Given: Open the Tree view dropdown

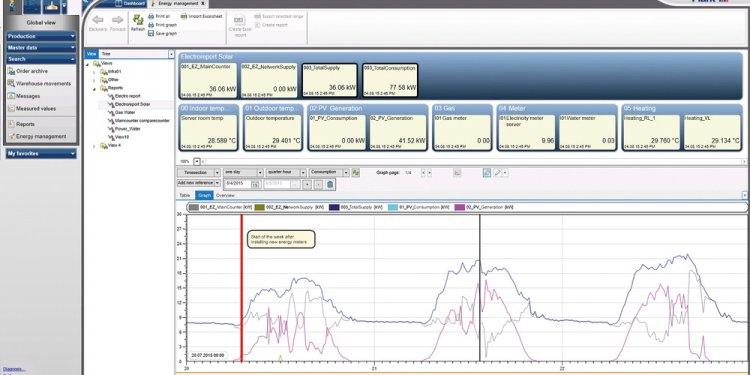Looking at the screenshot, I should pyautogui.click(x=171, y=55).
